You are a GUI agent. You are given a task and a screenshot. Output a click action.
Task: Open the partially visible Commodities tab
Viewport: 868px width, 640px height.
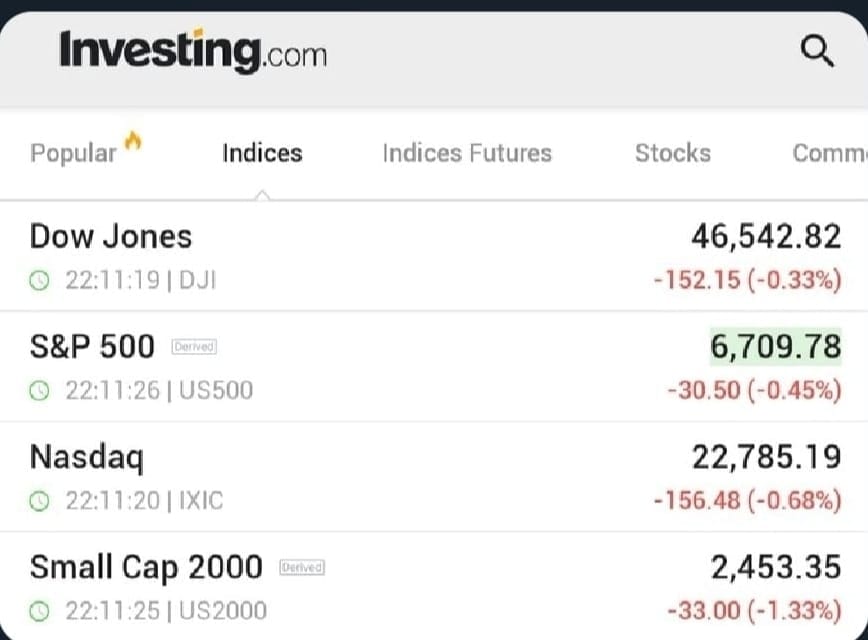(x=829, y=153)
